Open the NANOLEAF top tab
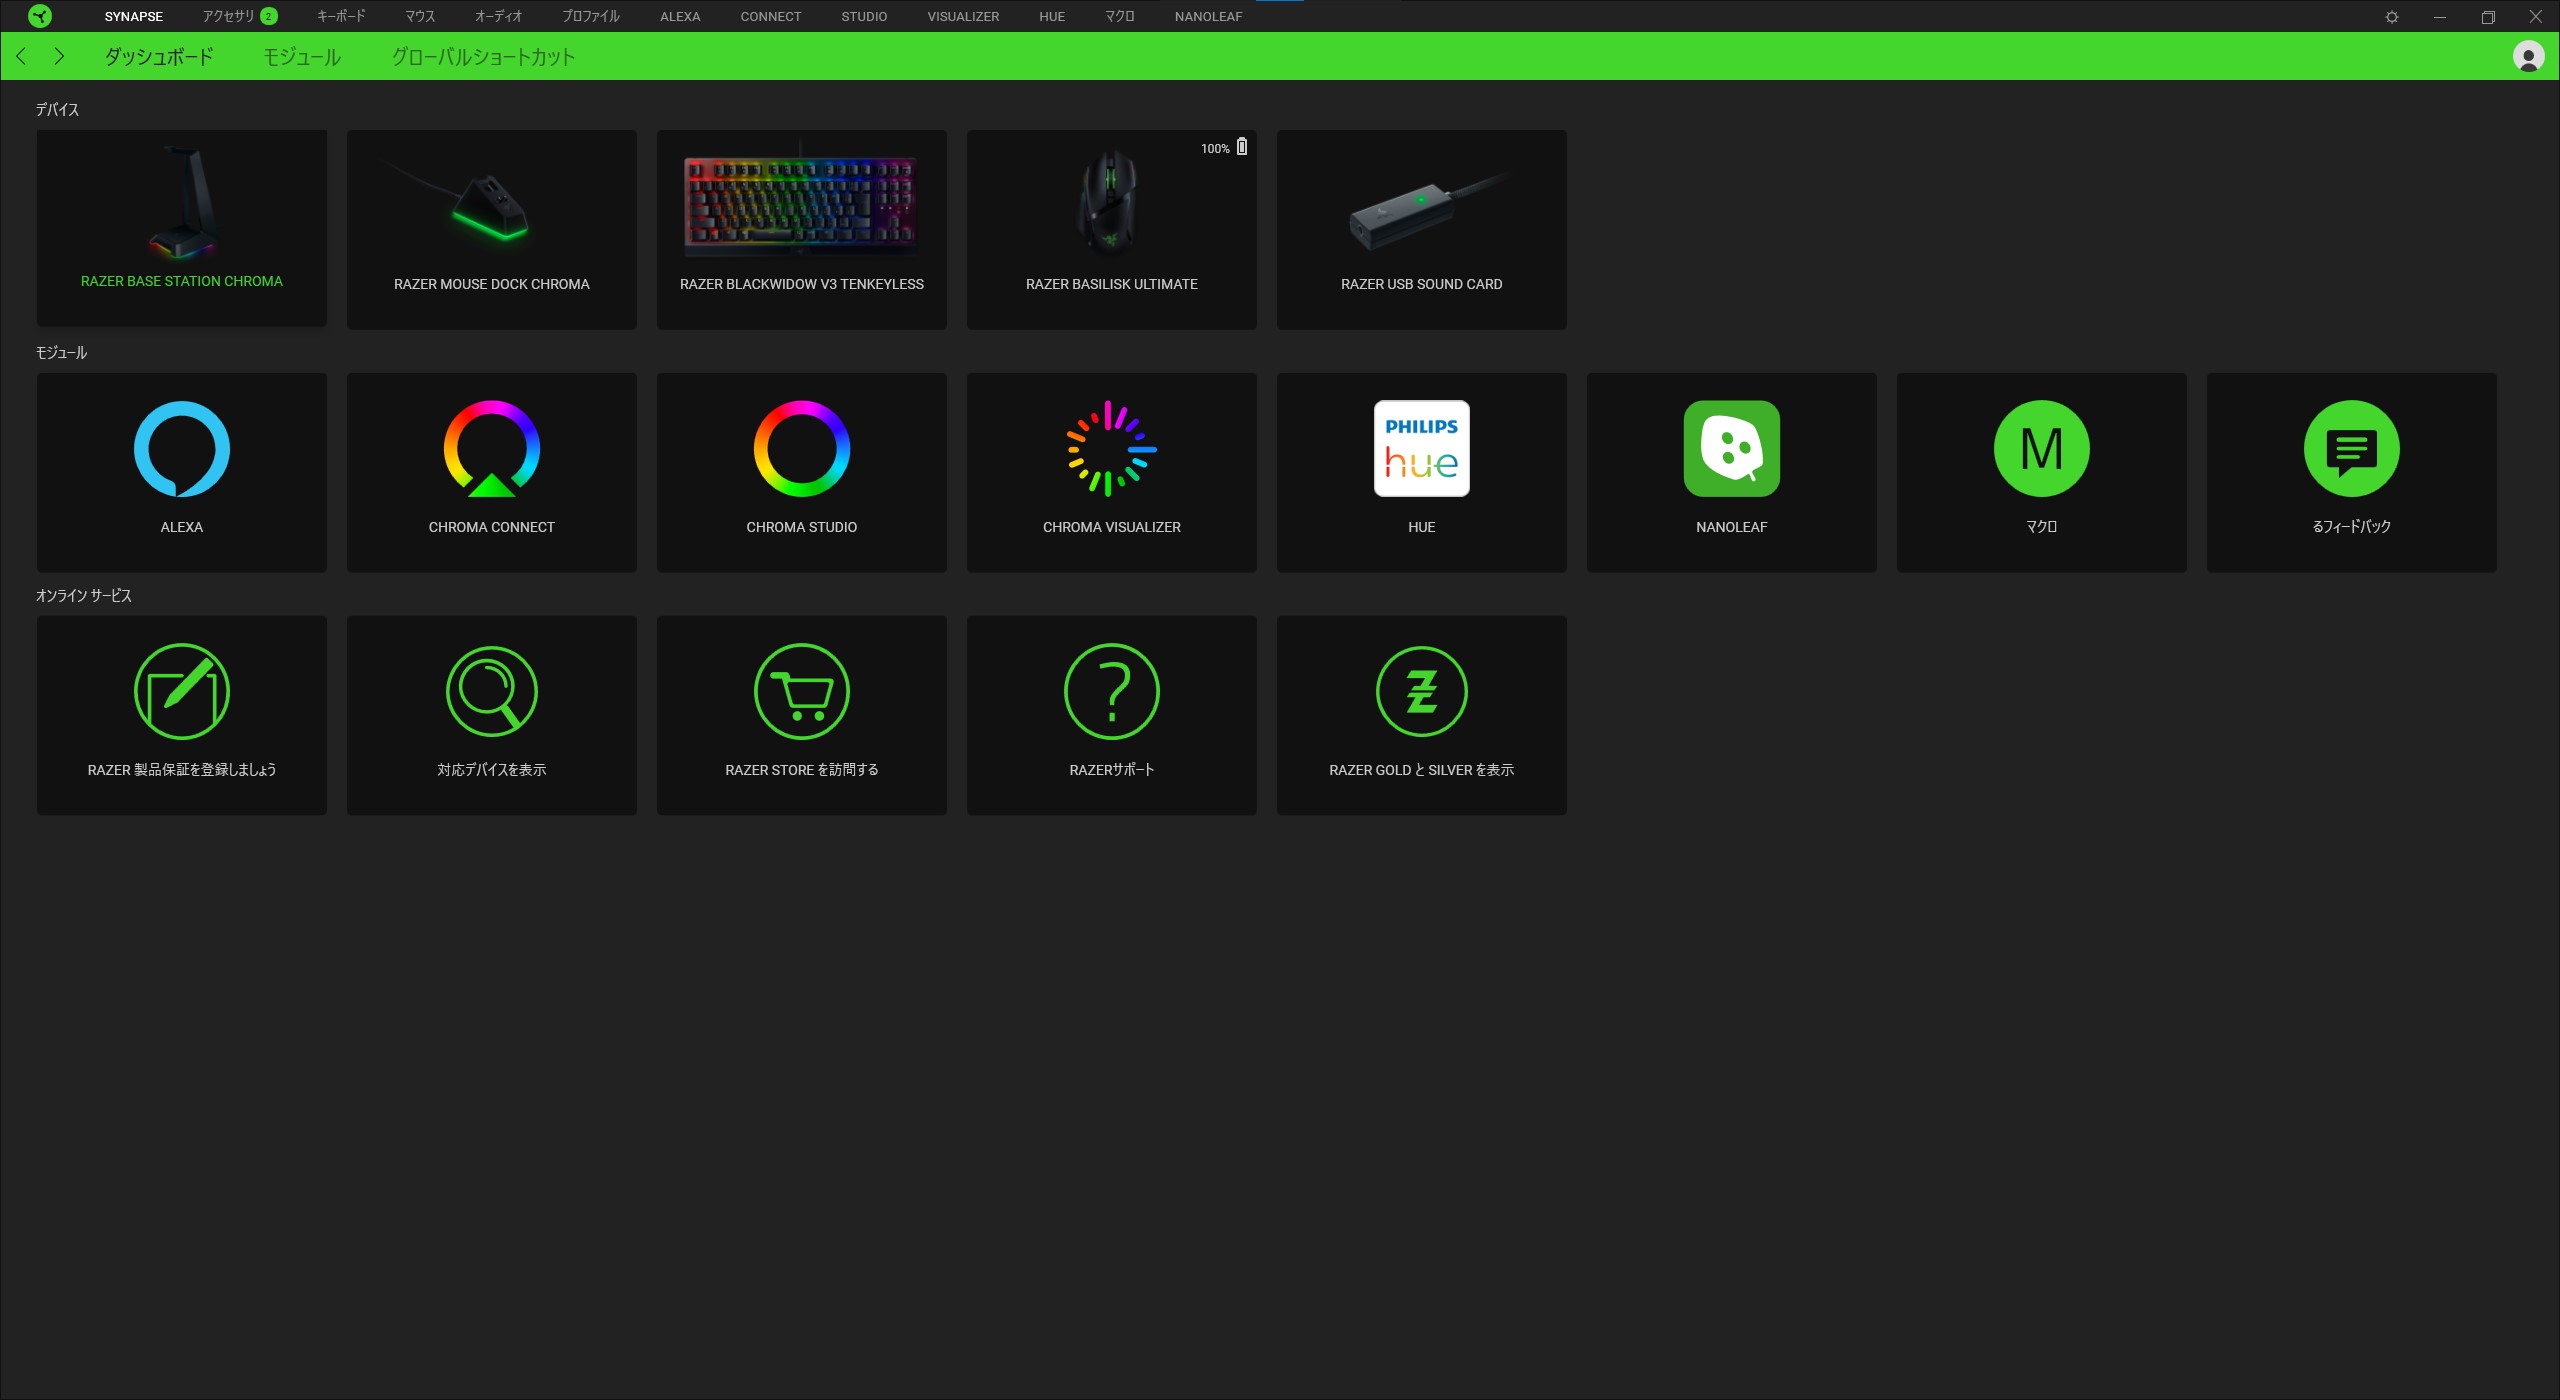This screenshot has width=2560, height=1400. click(x=1209, y=17)
